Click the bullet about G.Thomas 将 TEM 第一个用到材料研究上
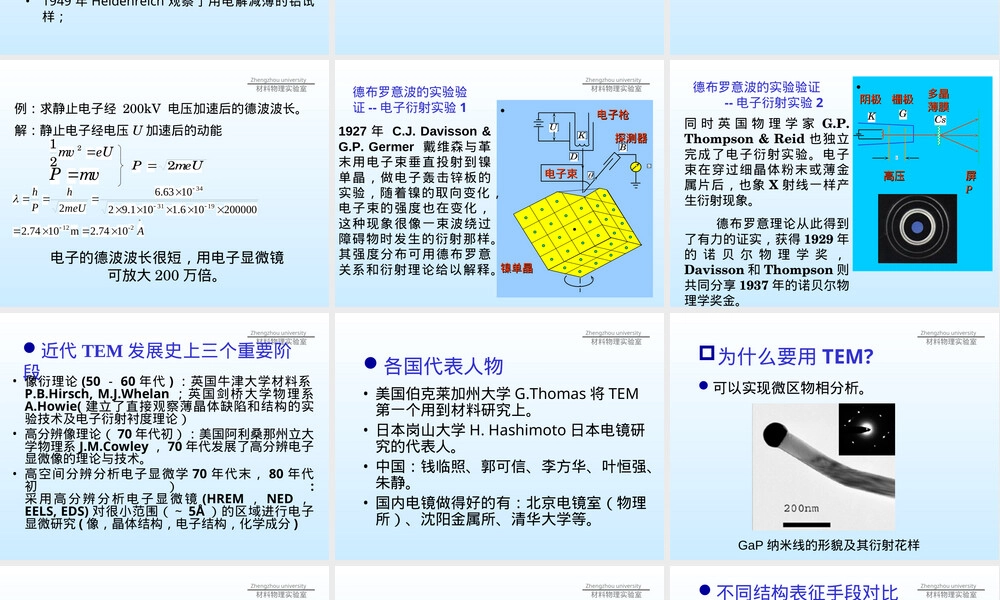The image size is (1000, 600). (x=507, y=402)
